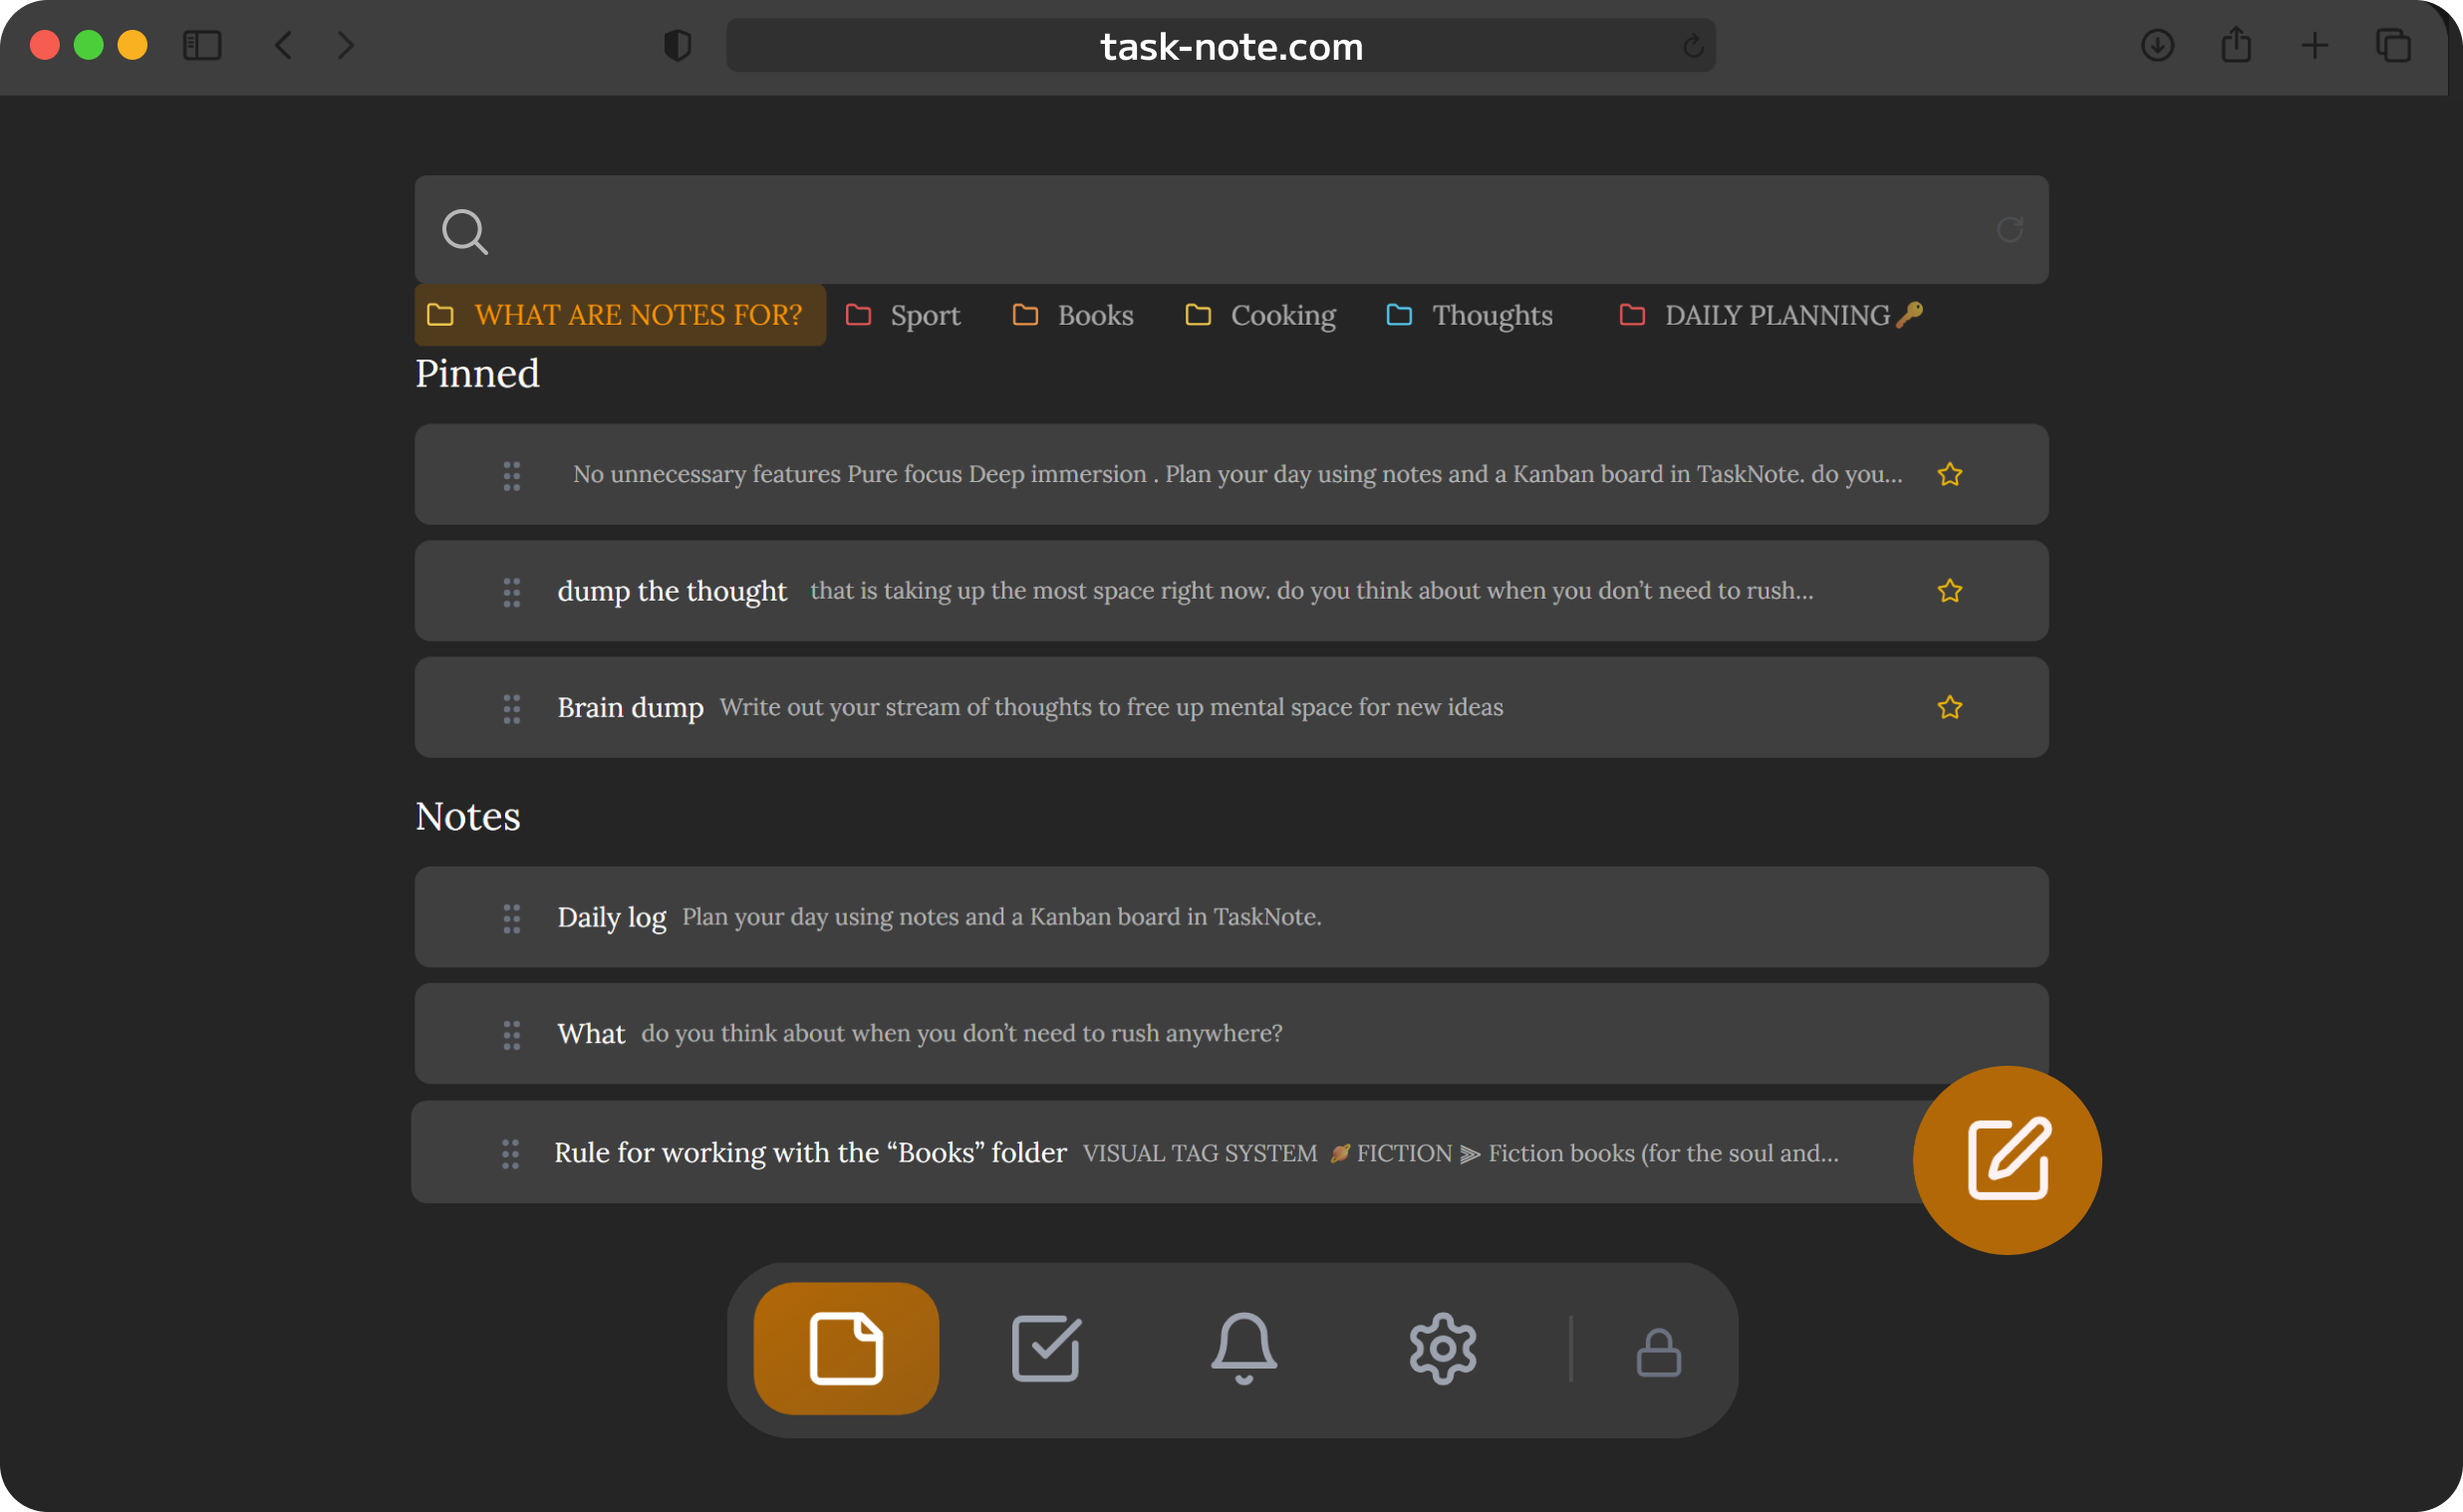Screen dimensions: 2463x1512
Task: Click the refresh icon in the search bar
Action: tap(2009, 230)
